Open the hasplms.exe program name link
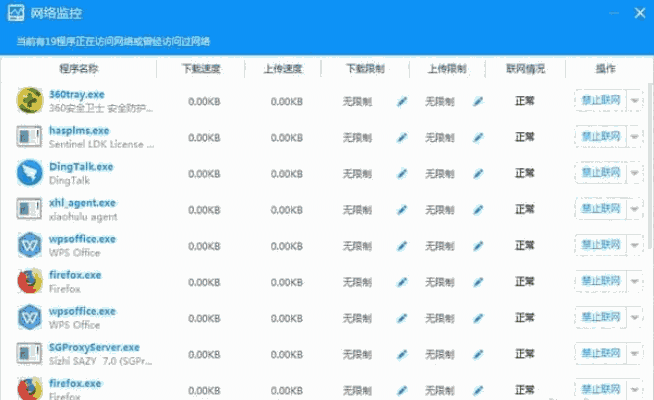 (79, 131)
